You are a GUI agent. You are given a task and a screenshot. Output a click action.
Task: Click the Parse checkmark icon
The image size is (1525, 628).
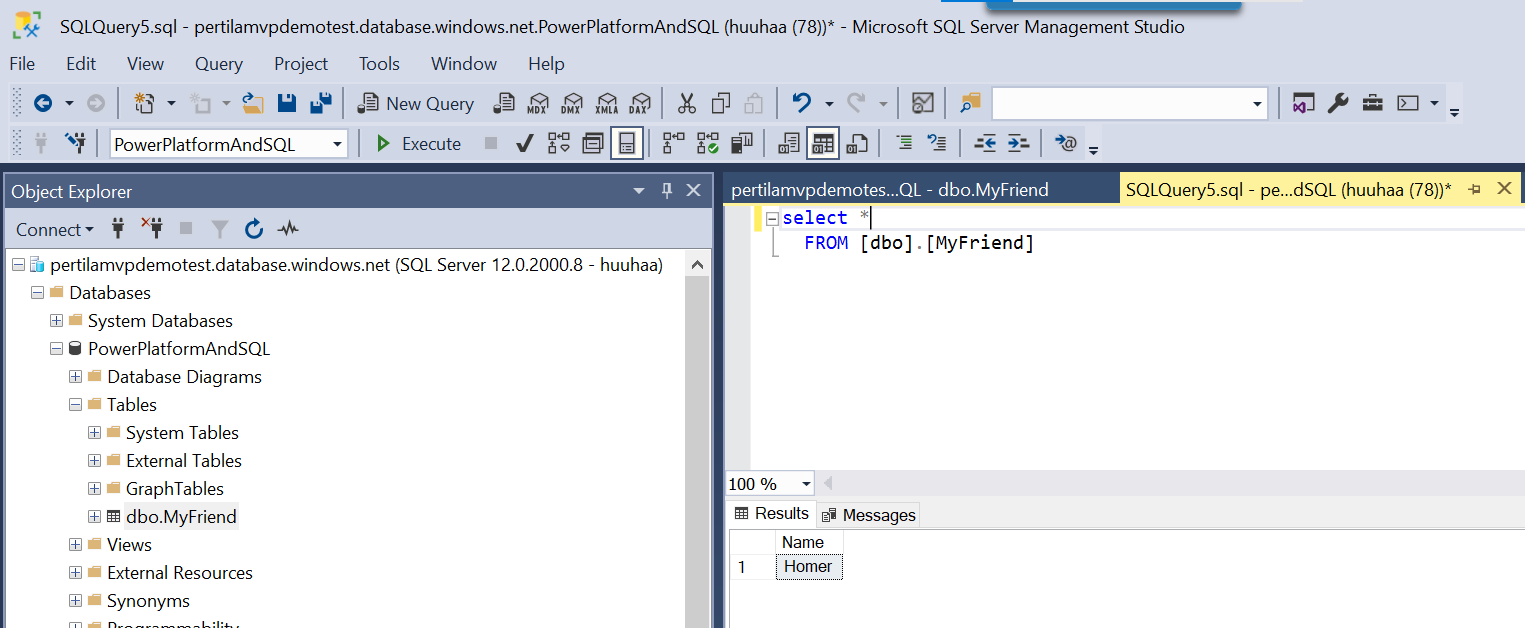point(524,144)
